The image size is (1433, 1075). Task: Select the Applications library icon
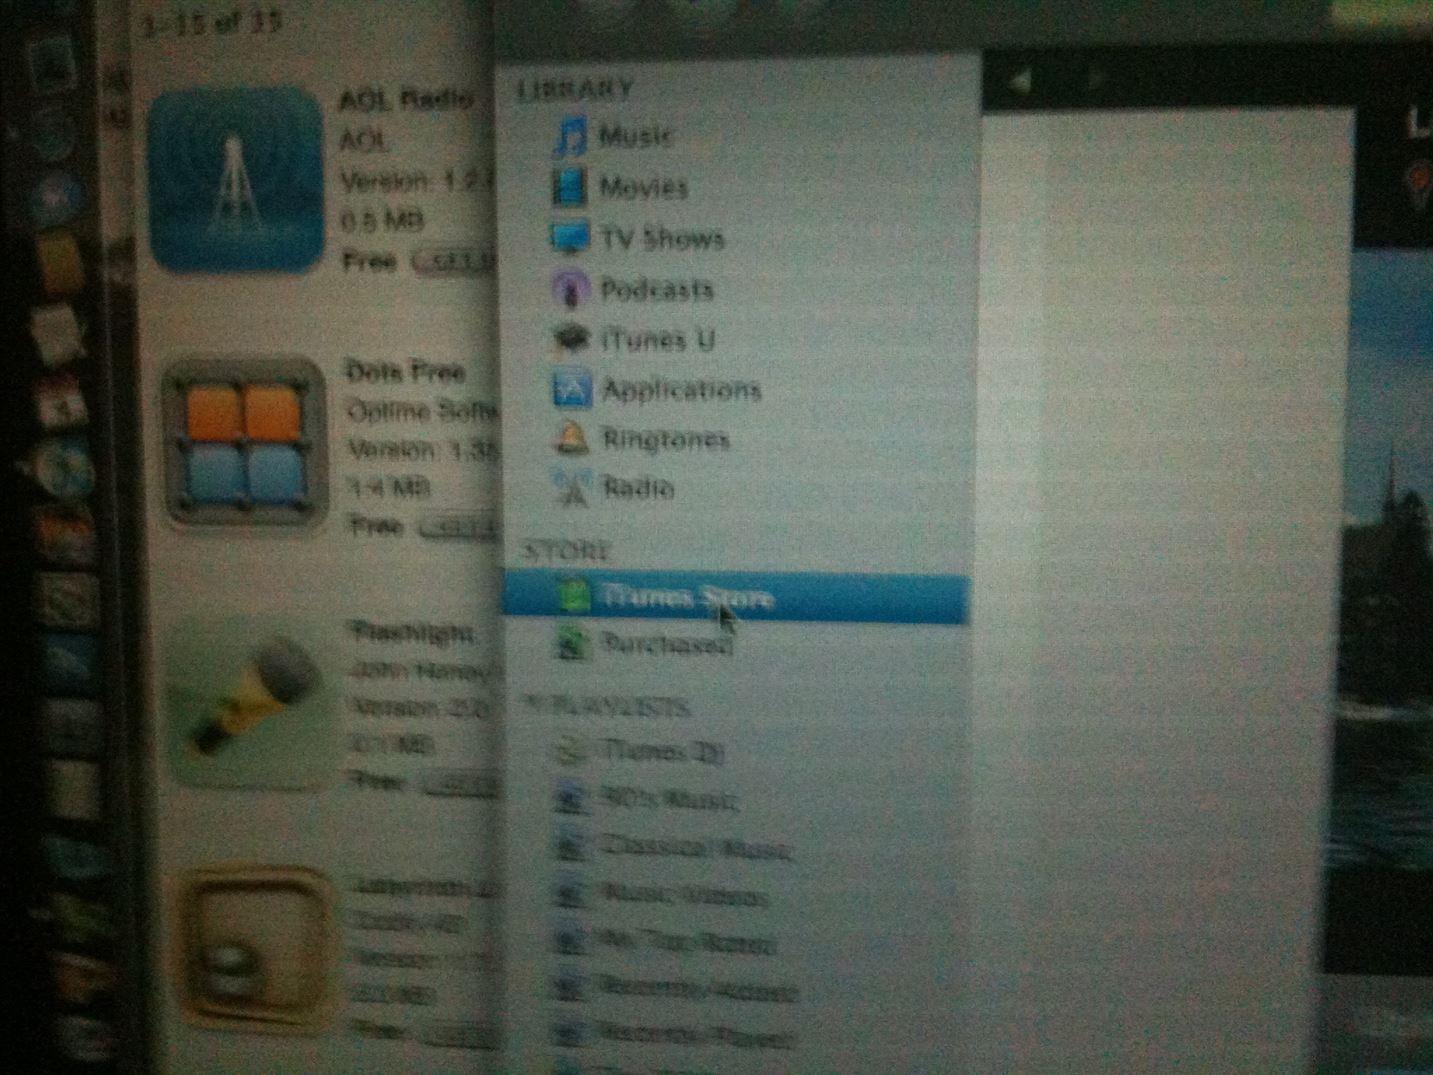[571, 389]
